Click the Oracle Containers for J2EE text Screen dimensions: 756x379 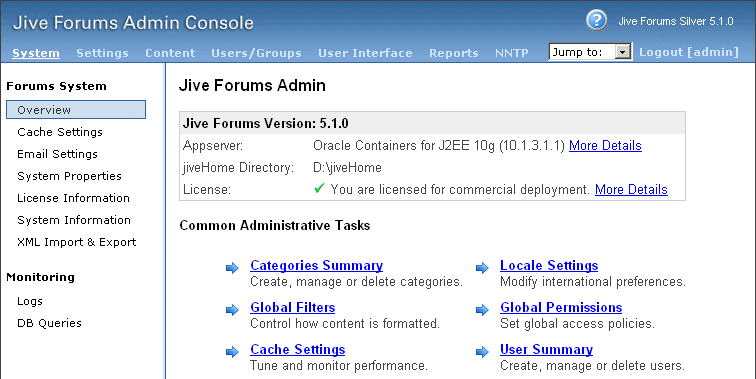[439, 146]
